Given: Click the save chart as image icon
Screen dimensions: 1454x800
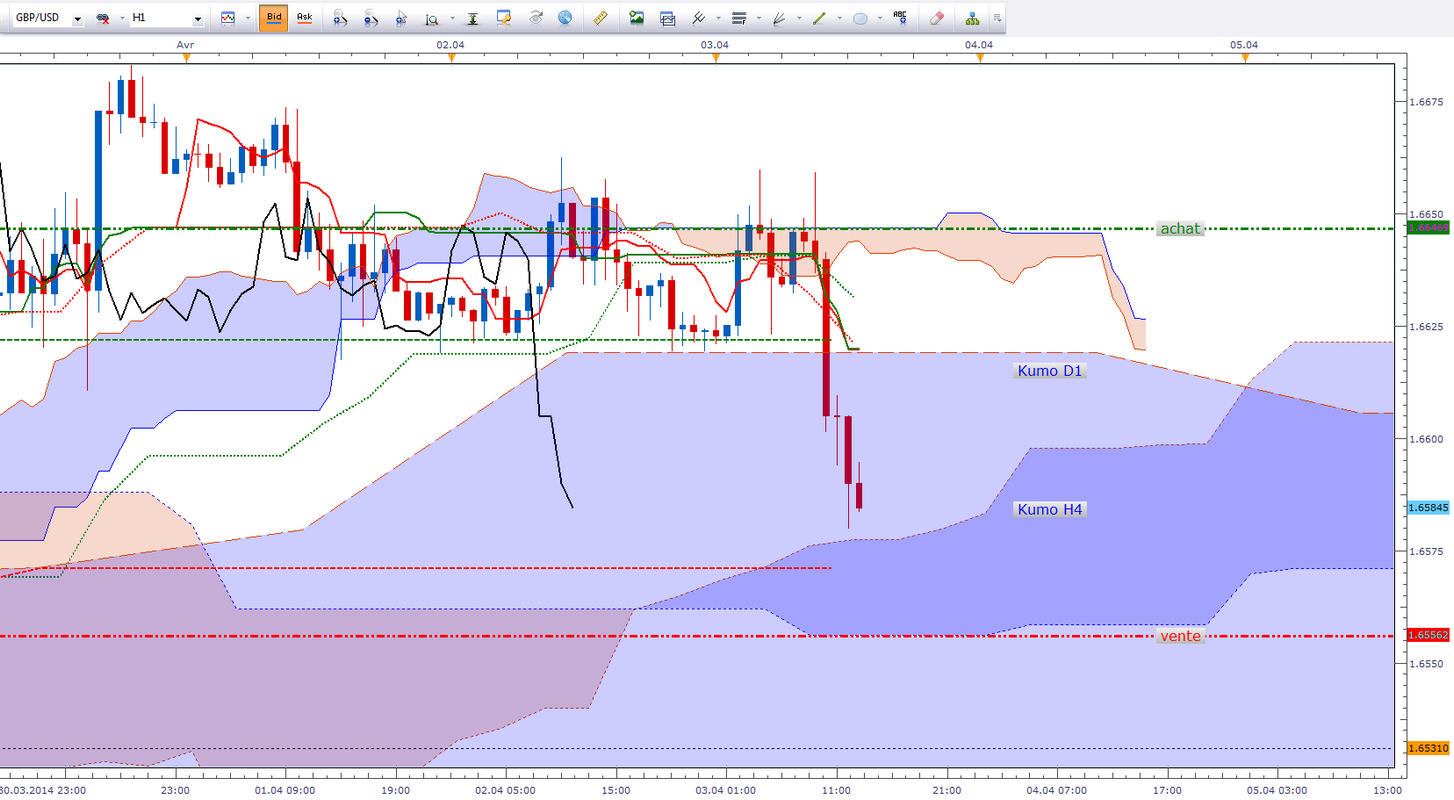Looking at the screenshot, I should [x=636, y=18].
